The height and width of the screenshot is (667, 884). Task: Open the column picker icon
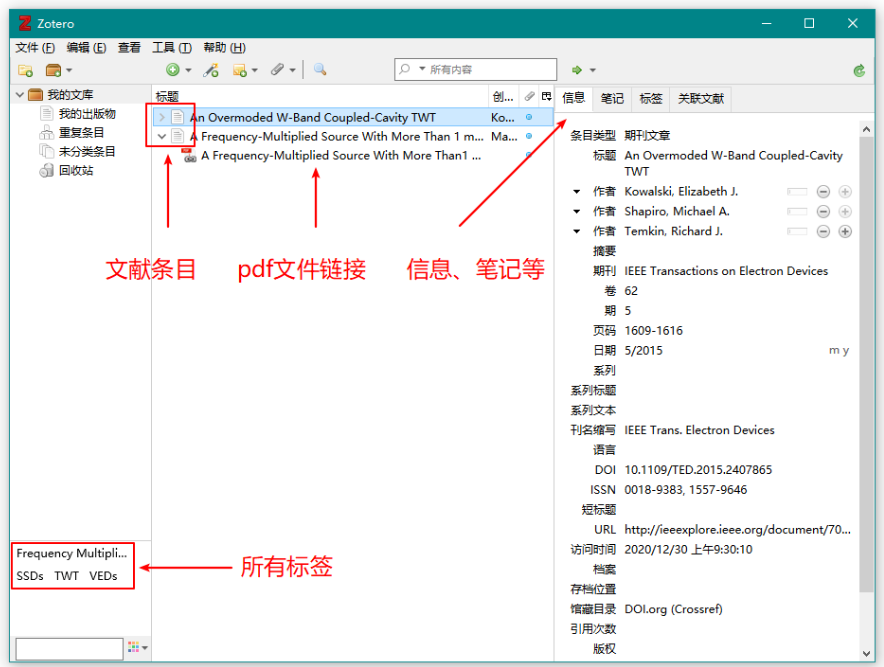[546, 96]
